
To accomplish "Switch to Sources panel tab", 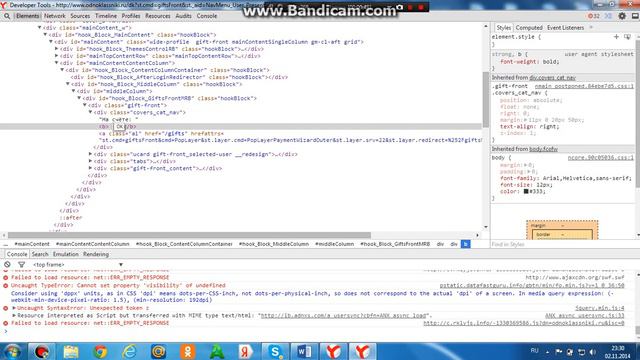I will coord(80,16).
